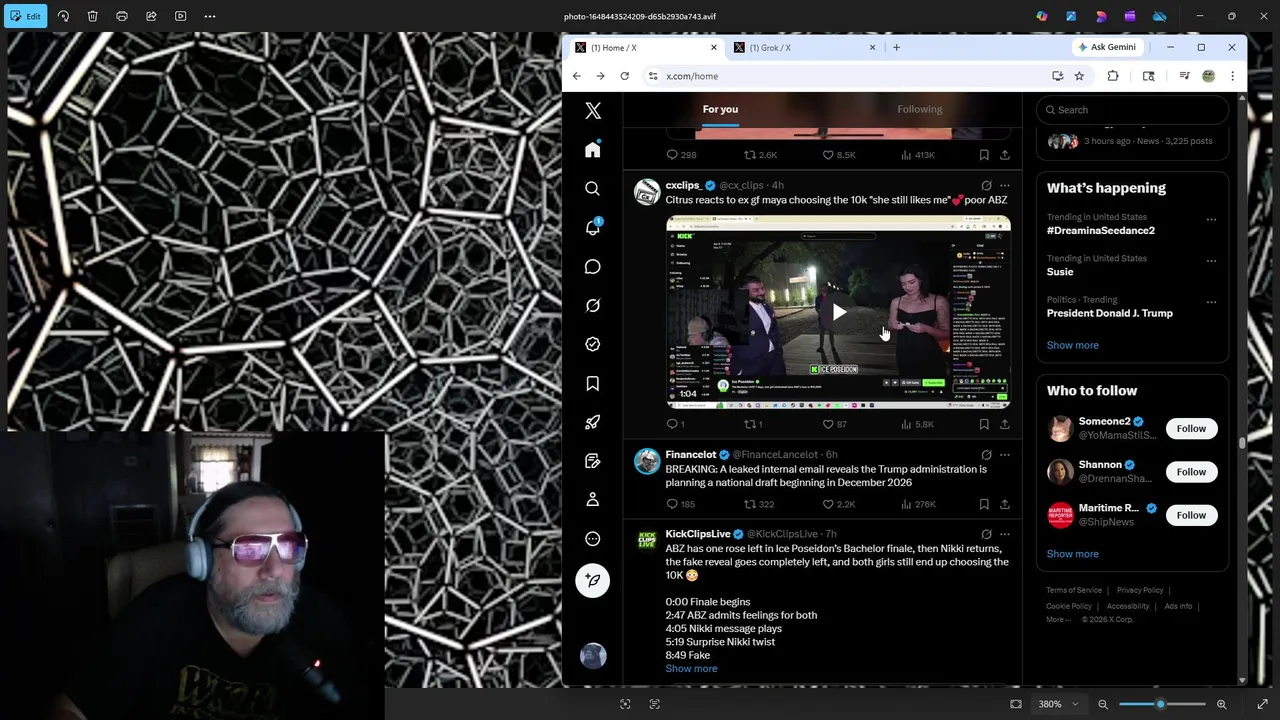Image resolution: width=1280 pixels, height=720 pixels.
Task: Open more options on the cxclips_ post
Action: tap(1005, 185)
